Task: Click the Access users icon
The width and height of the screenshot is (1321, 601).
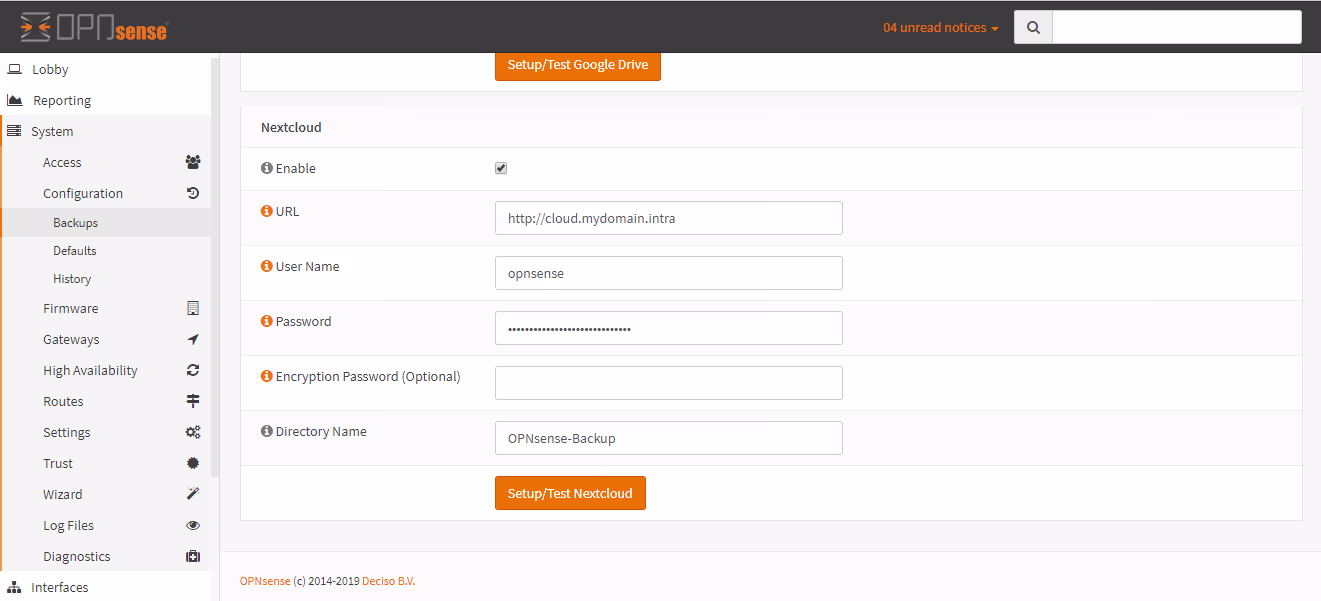Action: [193, 162]
